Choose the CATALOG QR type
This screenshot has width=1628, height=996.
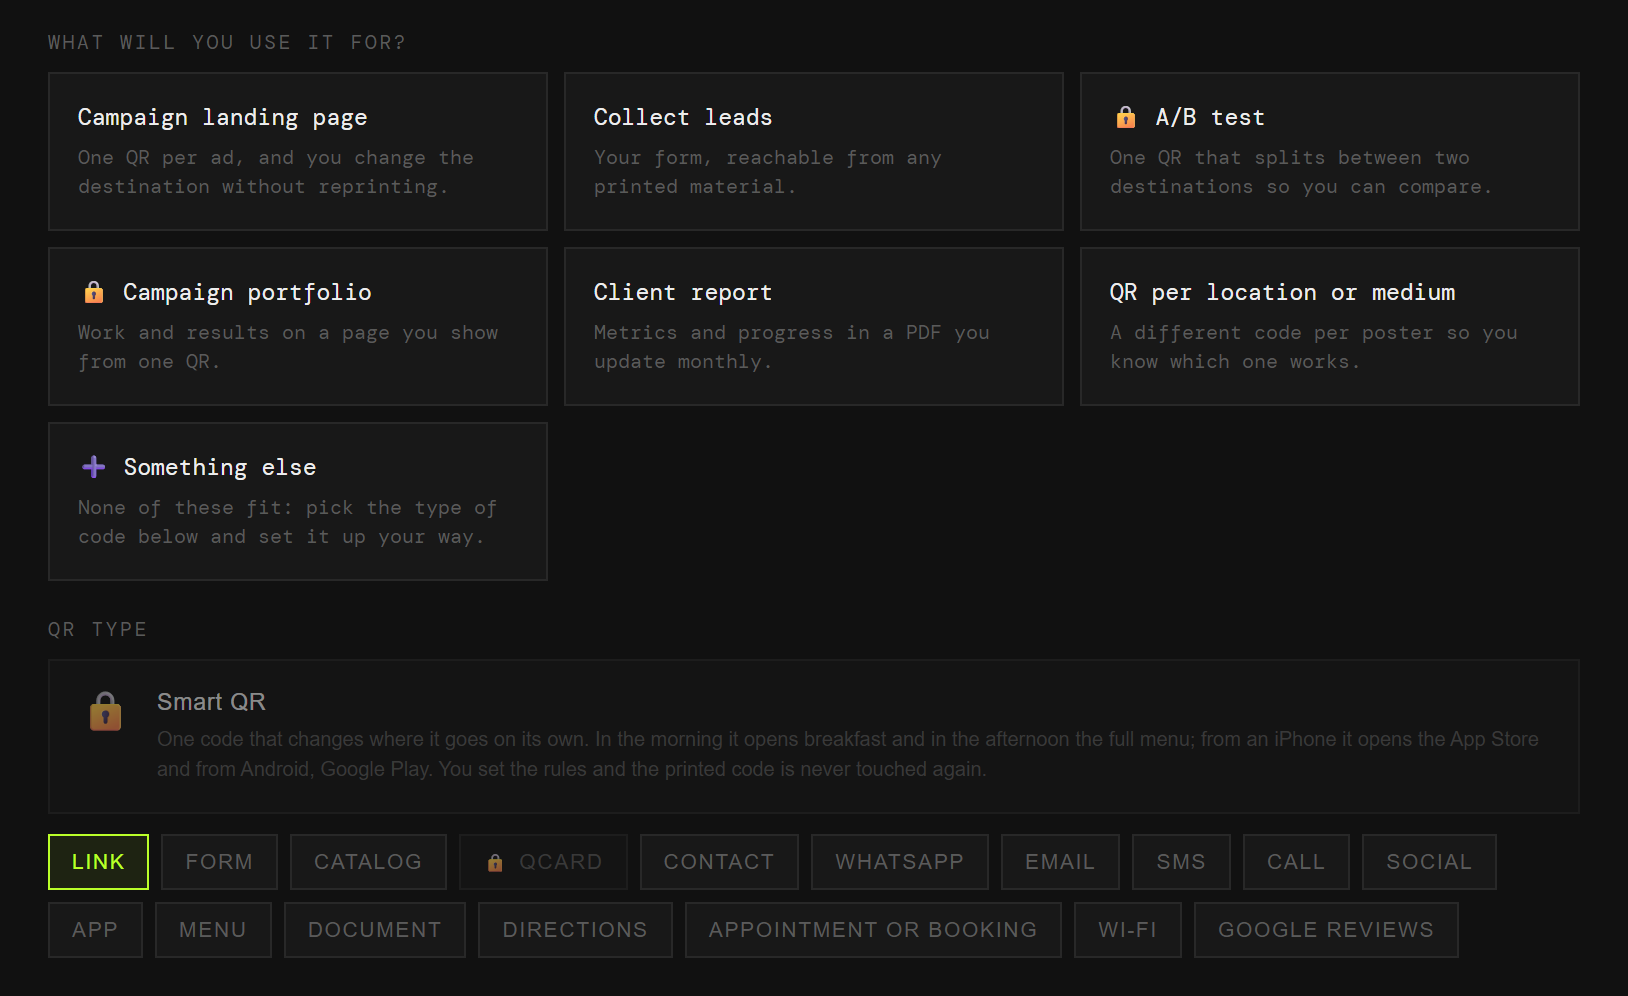368,862
